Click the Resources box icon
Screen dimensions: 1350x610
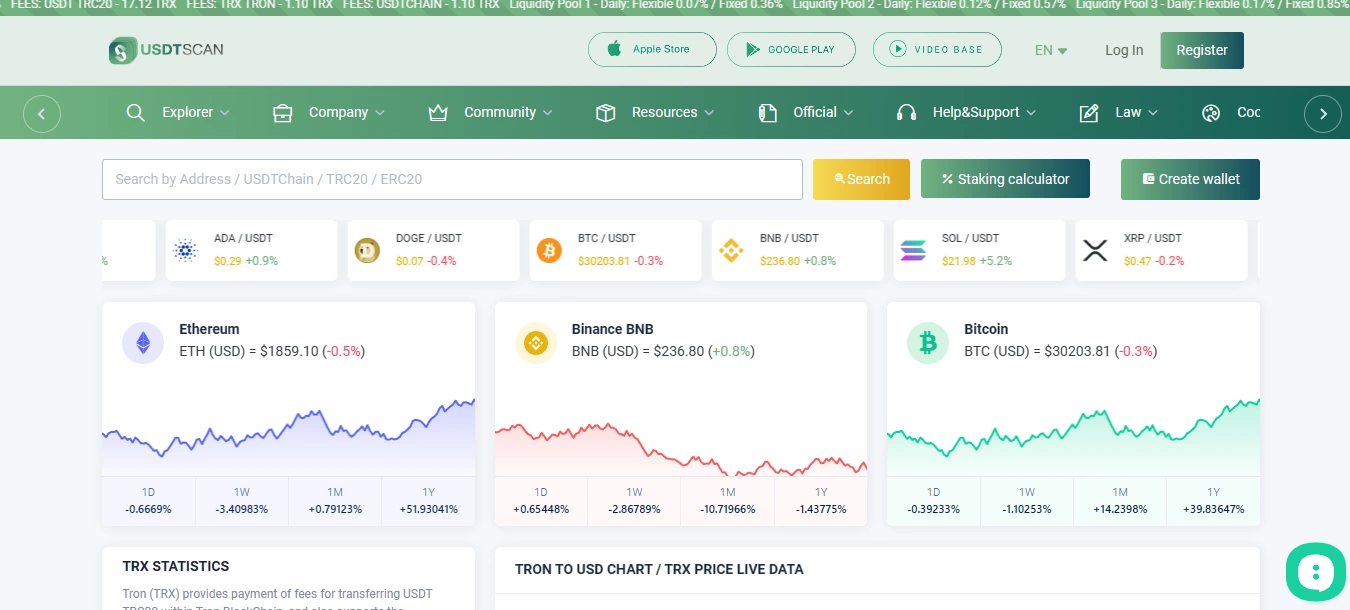[x=605, y=113]
